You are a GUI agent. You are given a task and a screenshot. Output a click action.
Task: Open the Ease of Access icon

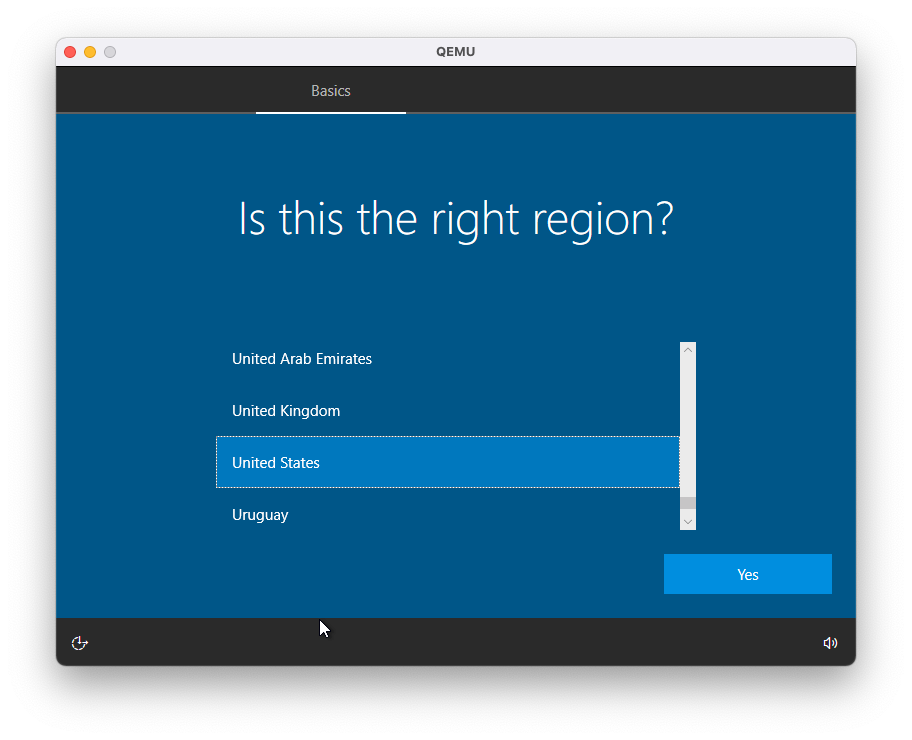click(80, 643)
